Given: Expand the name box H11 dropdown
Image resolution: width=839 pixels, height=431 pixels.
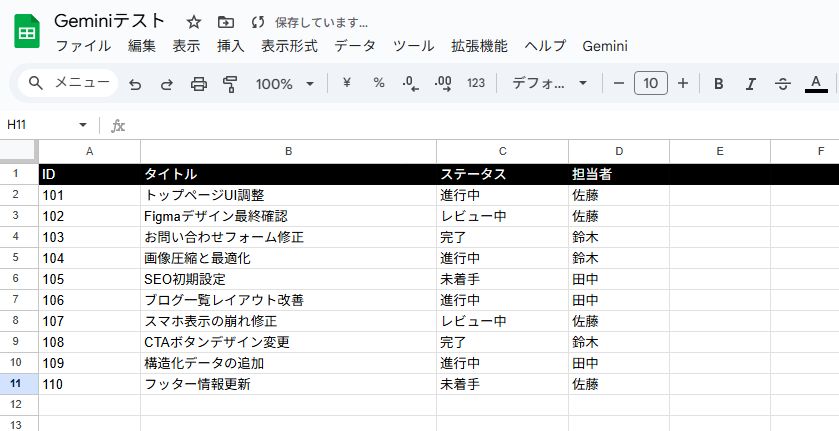Looking at the screenshot, I should pyautogui.click(x=83, y=125).
